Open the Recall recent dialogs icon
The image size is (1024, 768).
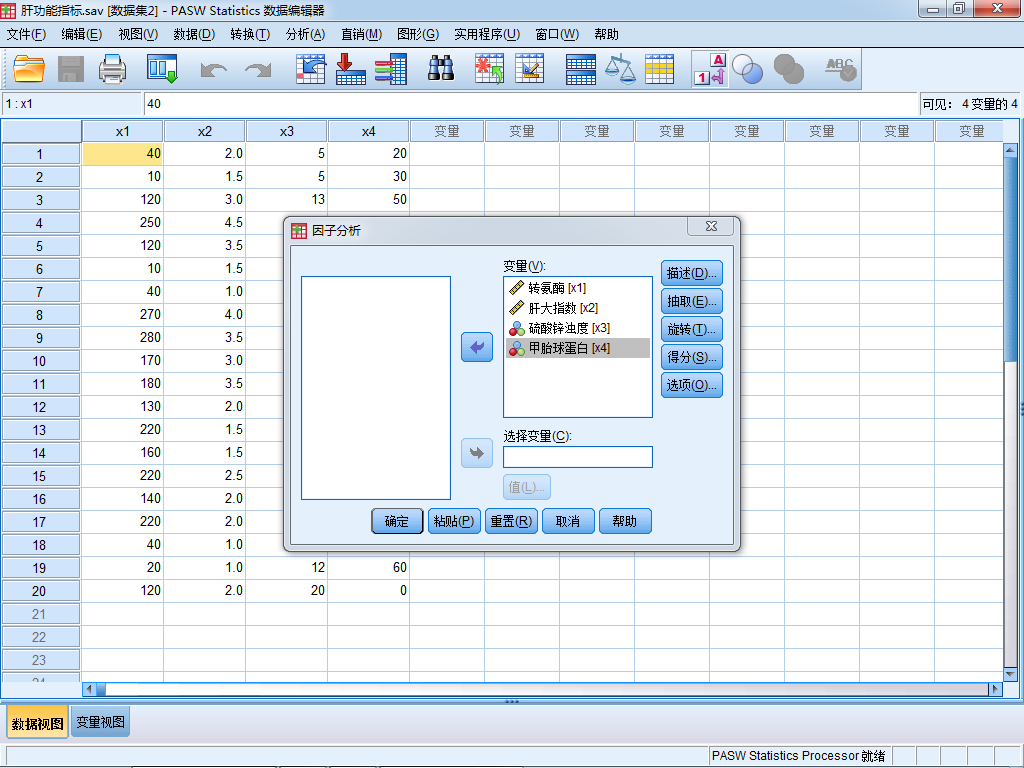click(162, 69)
